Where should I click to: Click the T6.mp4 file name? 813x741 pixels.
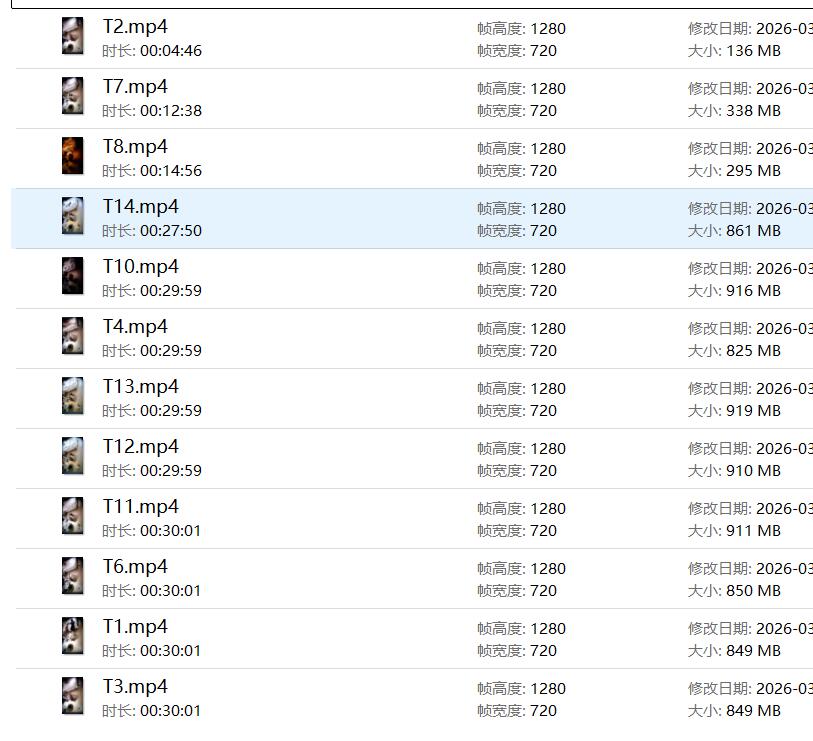point(135,567)
